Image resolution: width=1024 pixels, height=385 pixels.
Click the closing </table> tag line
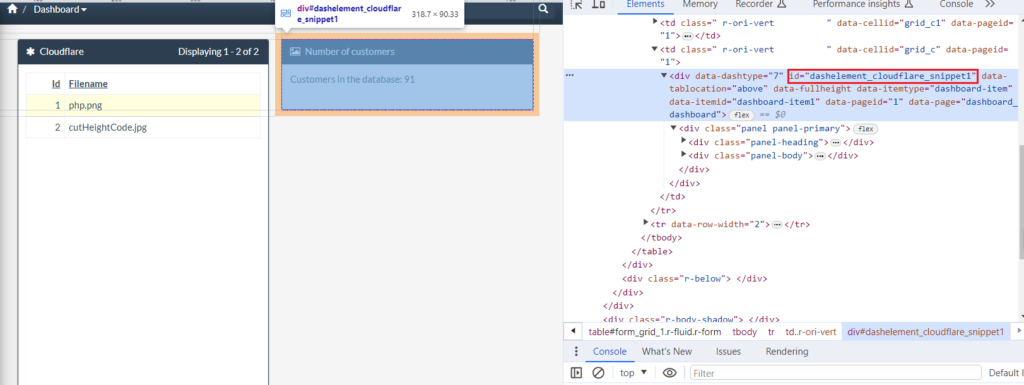click(x=652, y=251)
